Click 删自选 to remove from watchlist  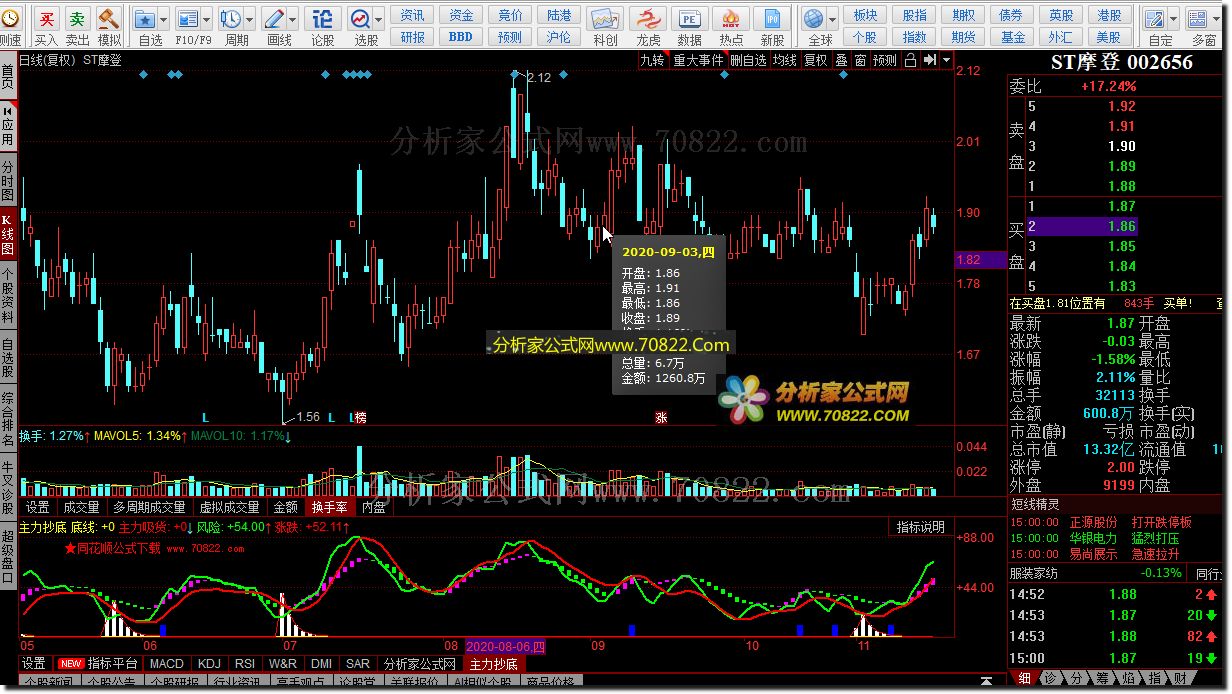(x=748, y=60)
